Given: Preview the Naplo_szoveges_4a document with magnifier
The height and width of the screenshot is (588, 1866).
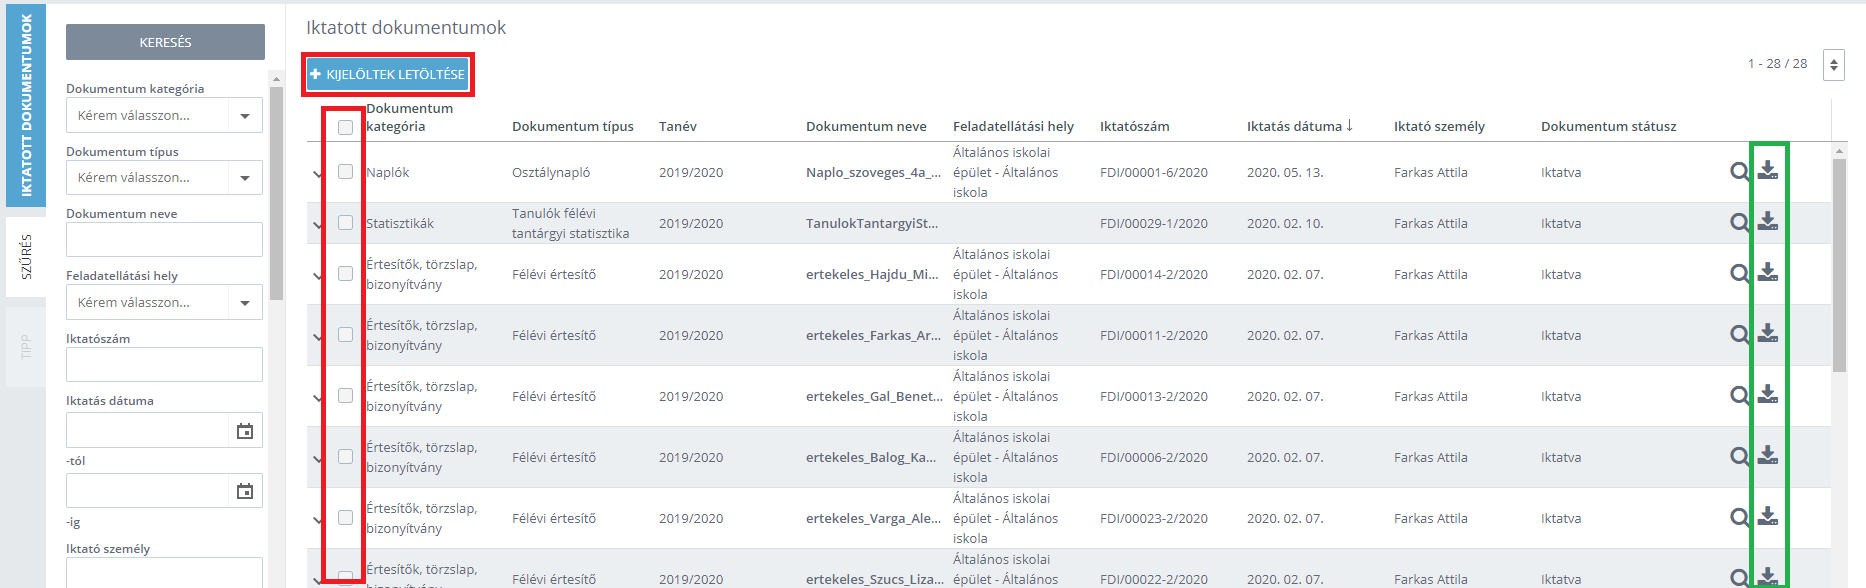Looking at the screenshot, I should coord(1740,172).
